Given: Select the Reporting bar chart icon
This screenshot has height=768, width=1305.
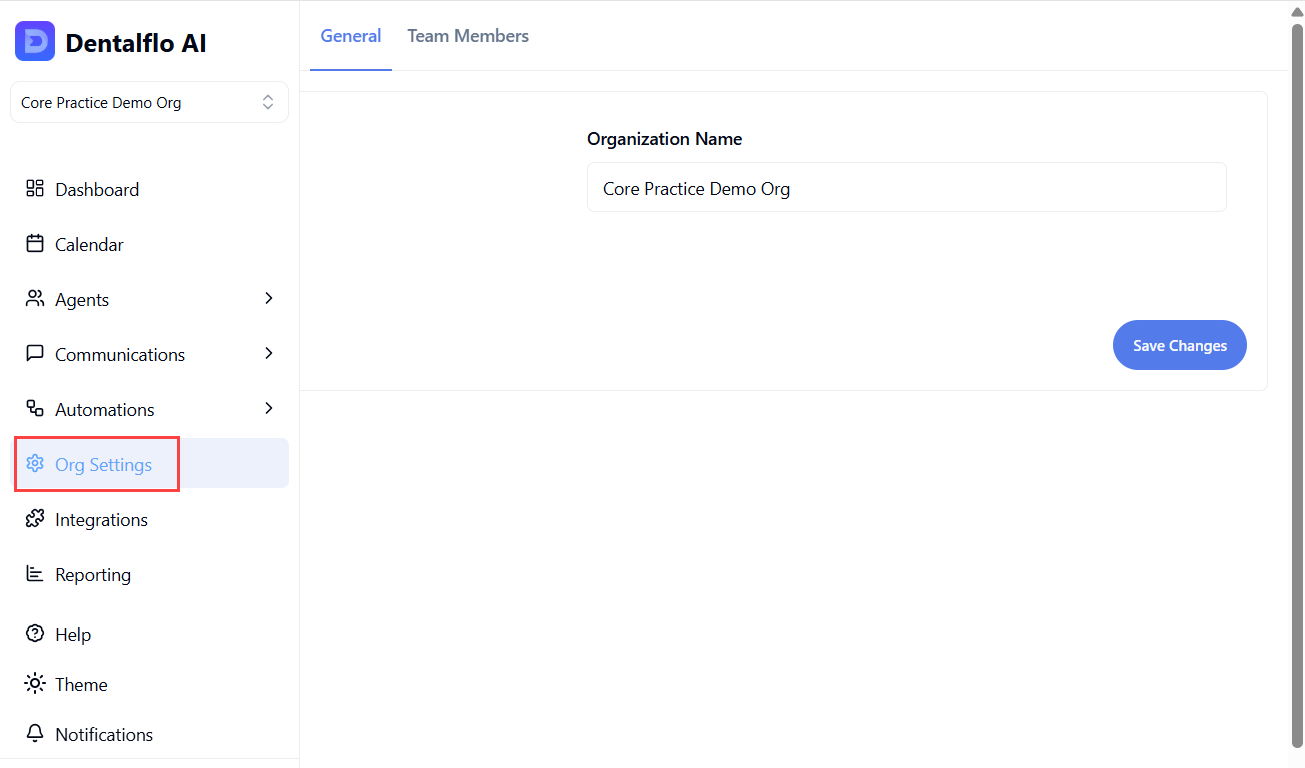Looking at the screenshot, I should [35, 573].
